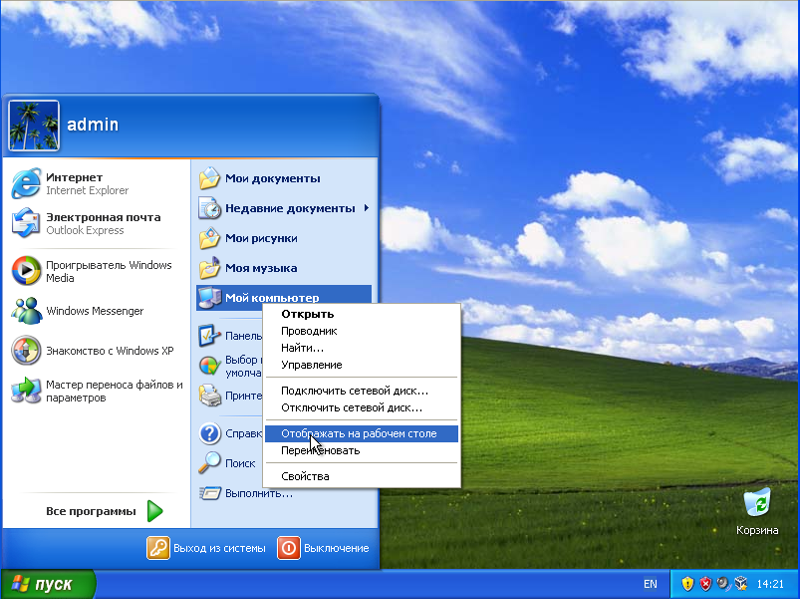Click the пуск Start button

click(48, 584)
